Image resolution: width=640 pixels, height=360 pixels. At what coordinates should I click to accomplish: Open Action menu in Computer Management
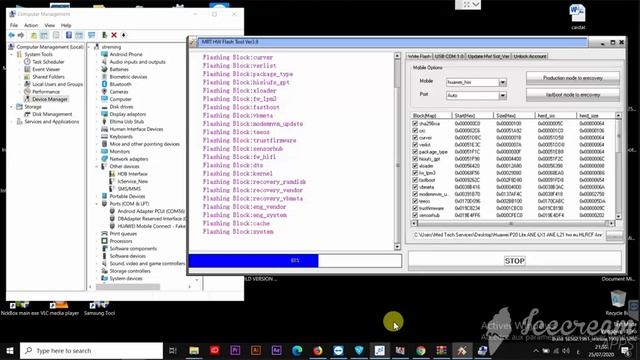tap(31, 25)
